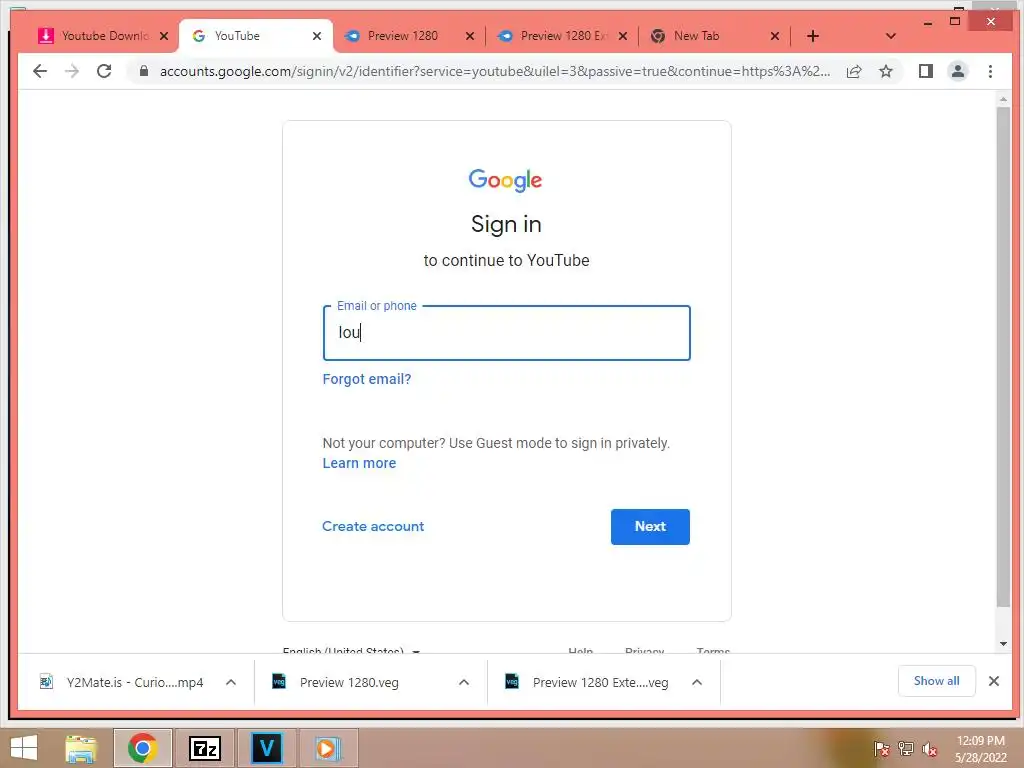Open the media player taskbar icon

[328, 748]
